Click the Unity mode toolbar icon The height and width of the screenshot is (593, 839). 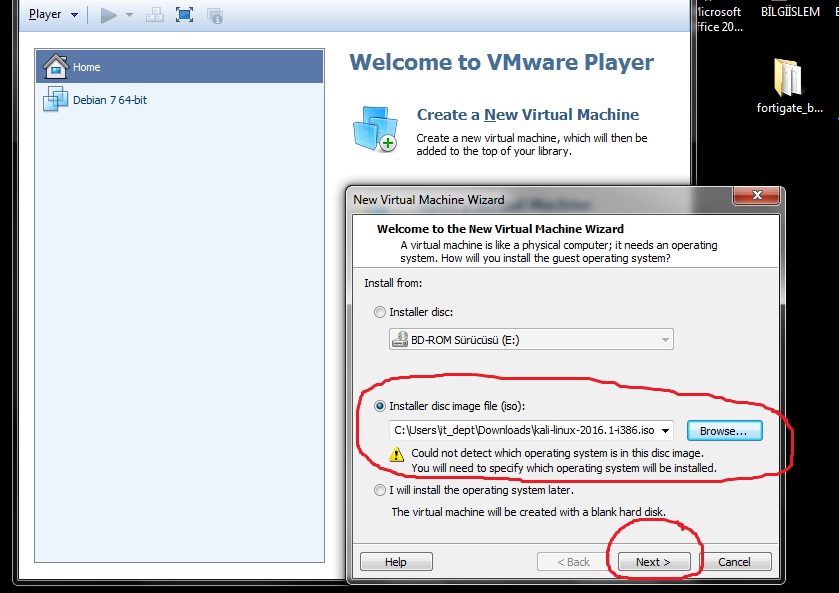(x=215, y=15)
